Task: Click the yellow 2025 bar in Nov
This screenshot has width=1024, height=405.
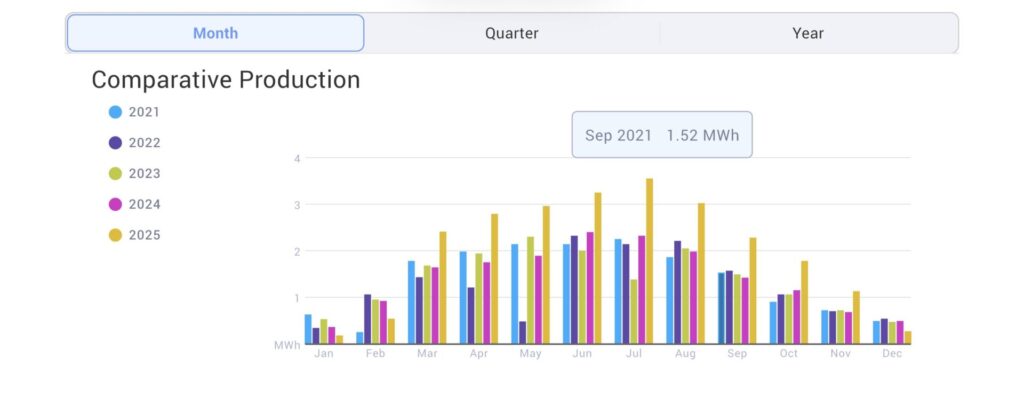Action: pyautogui.click(x=856, y=317)
